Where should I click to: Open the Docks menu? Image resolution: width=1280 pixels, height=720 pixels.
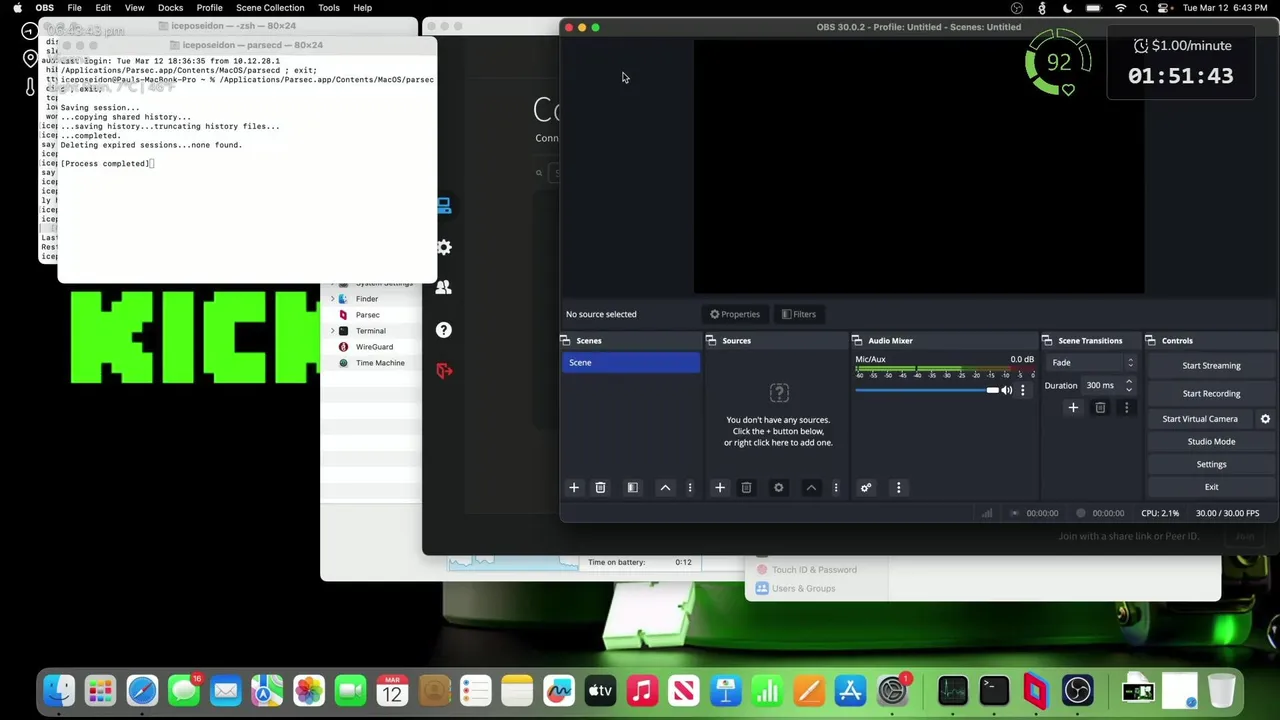coord(170,8)
